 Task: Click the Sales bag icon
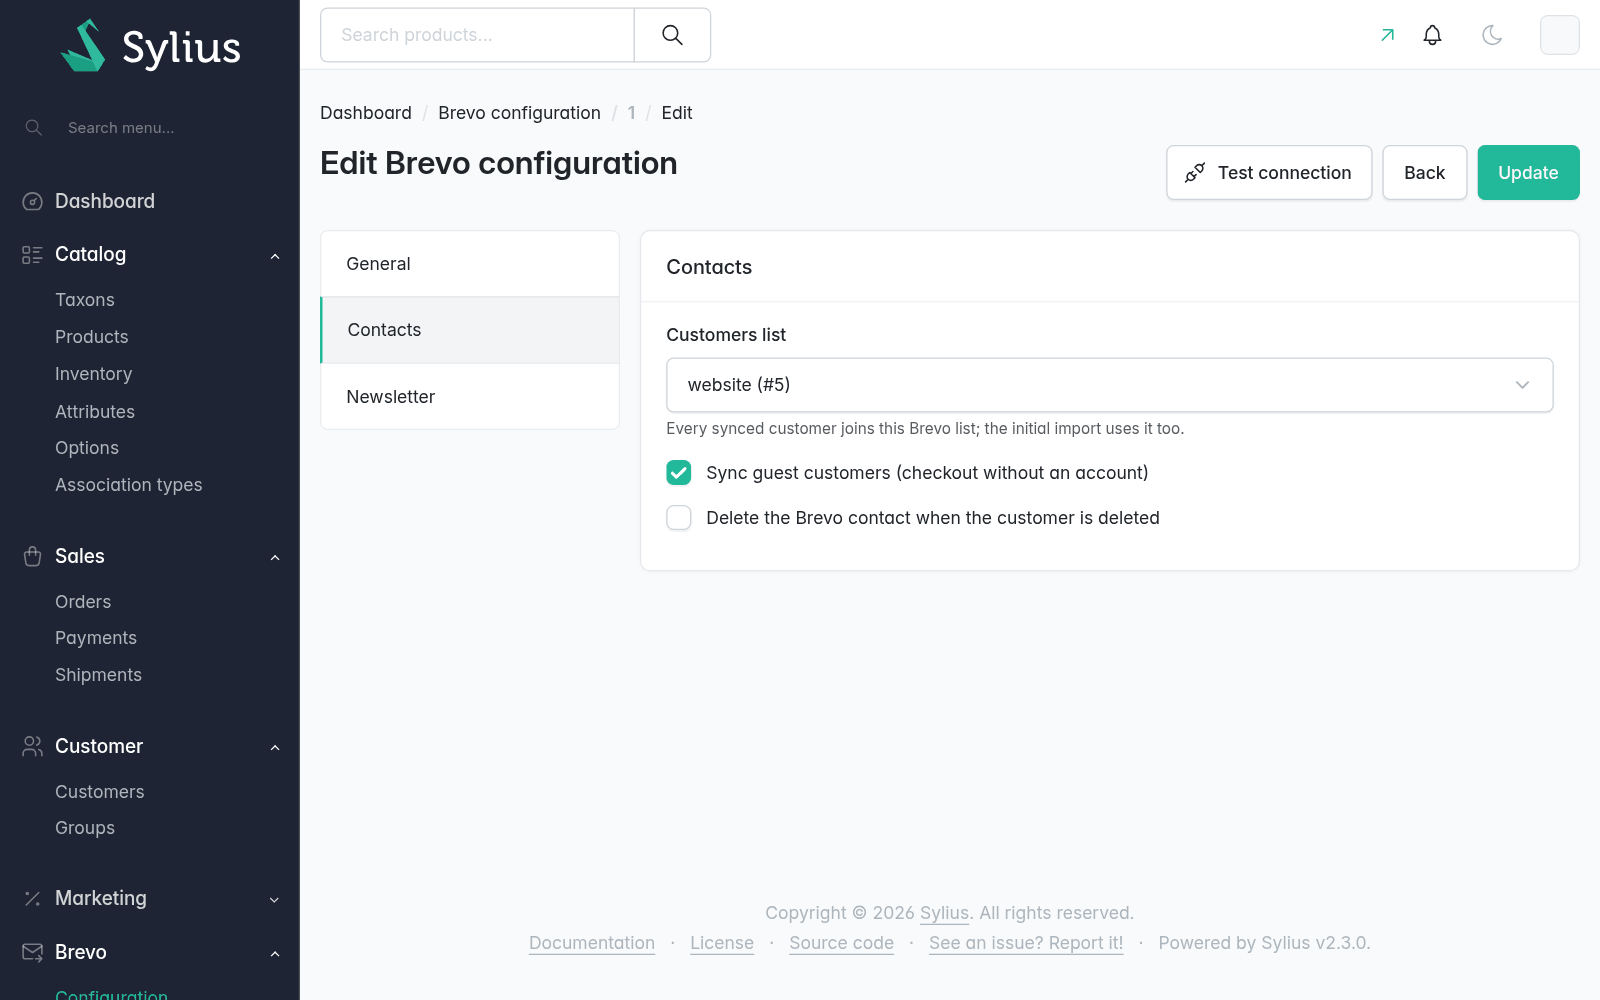(x=32, y=556)
